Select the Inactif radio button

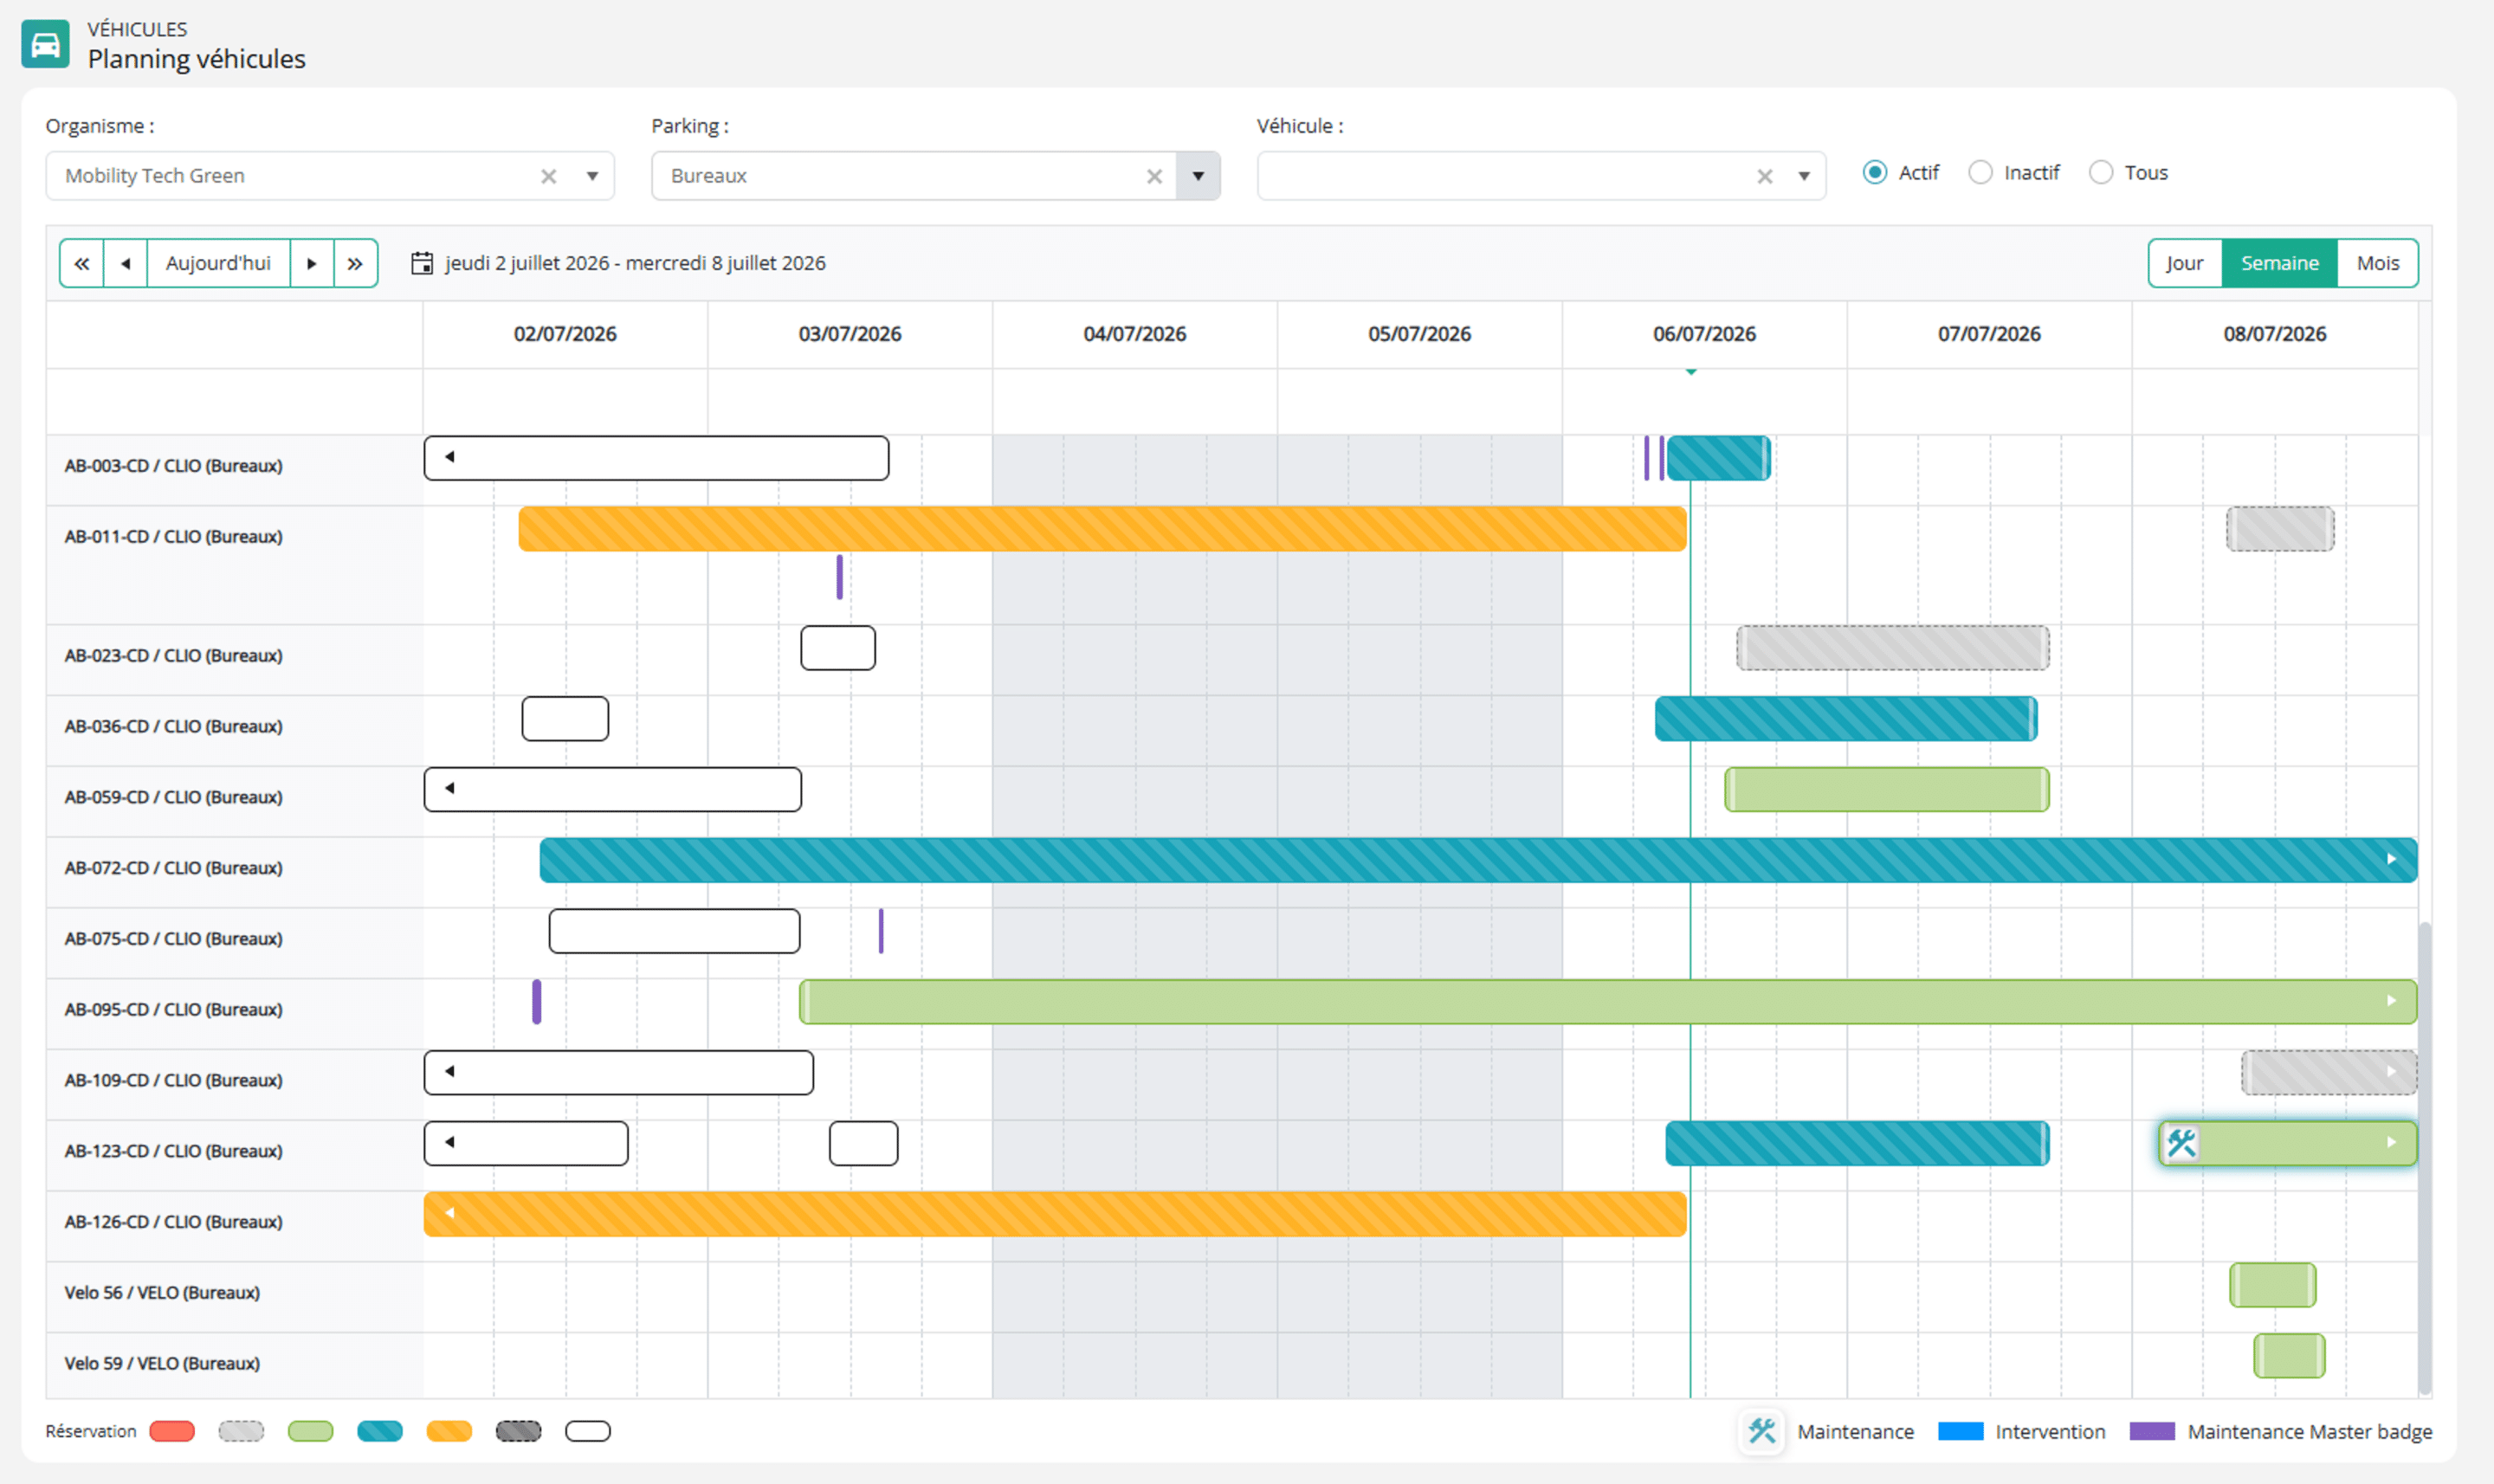pos(1980,172)
